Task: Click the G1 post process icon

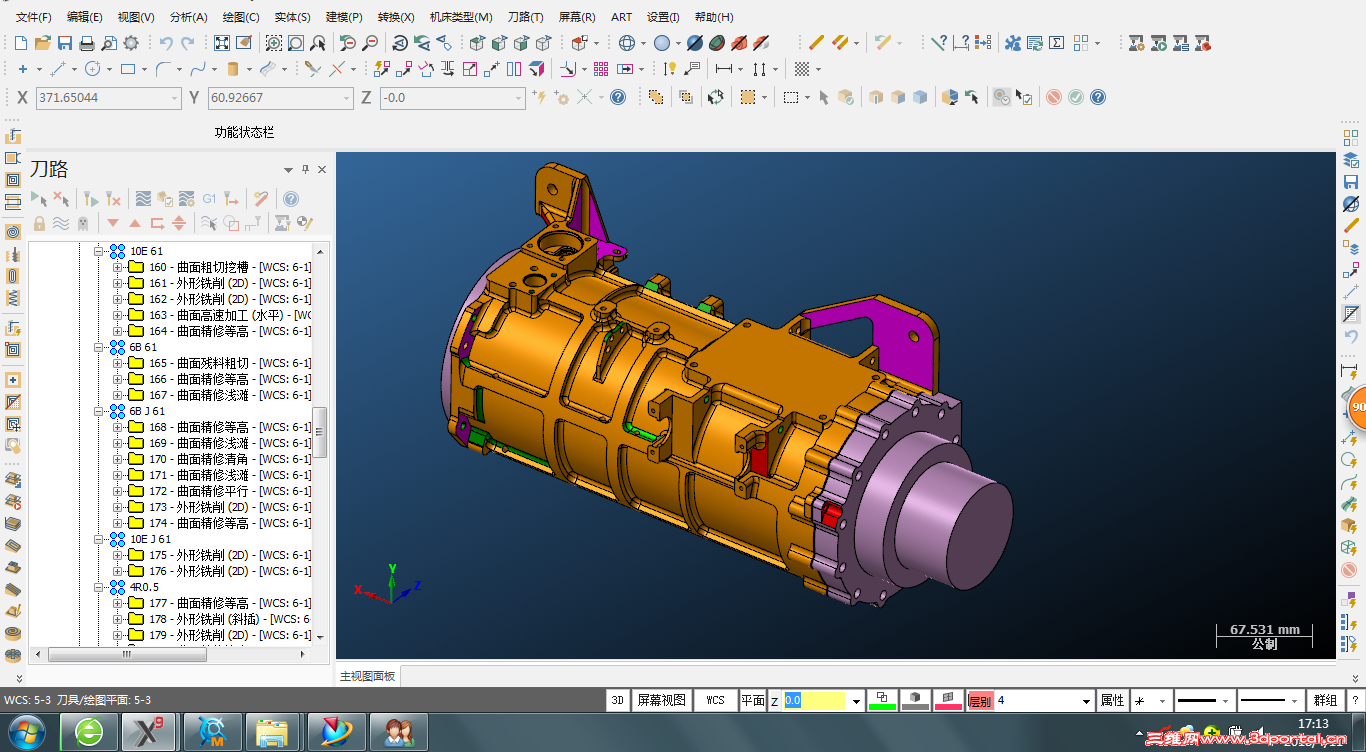Action: pyautogui.click(x=209, y=199)
